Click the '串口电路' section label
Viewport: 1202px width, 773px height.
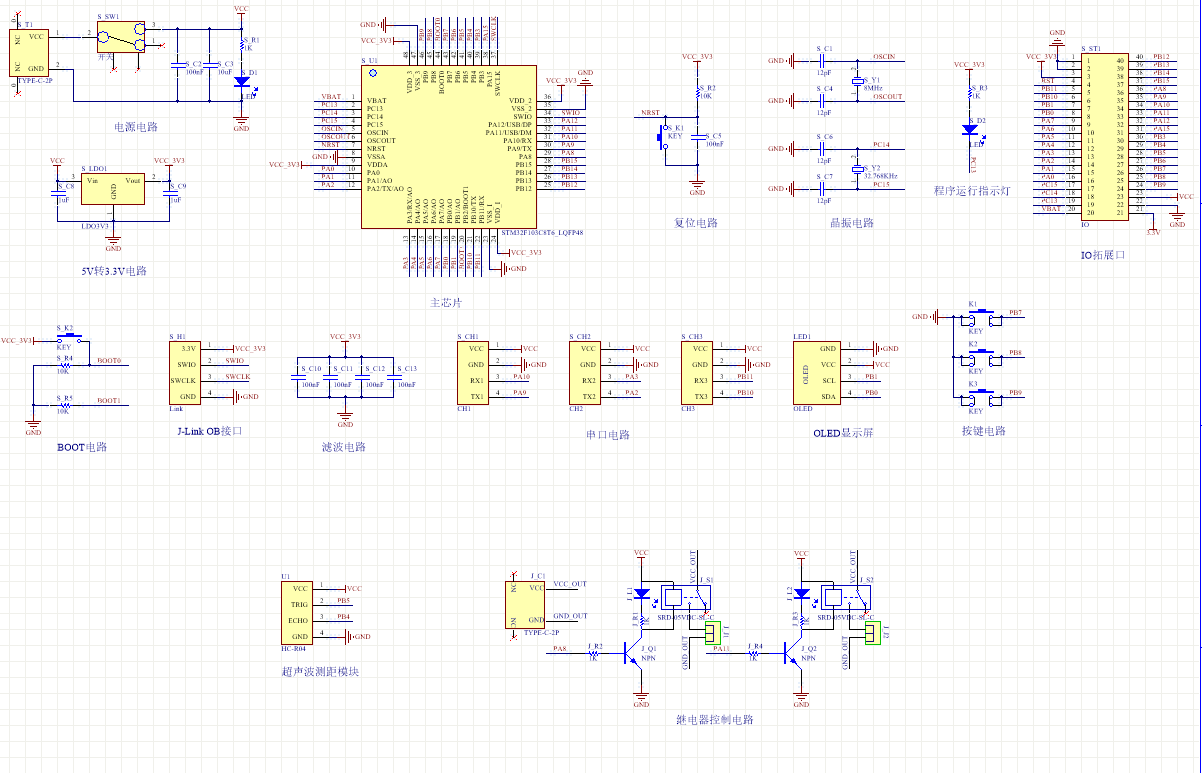(608, 435)
